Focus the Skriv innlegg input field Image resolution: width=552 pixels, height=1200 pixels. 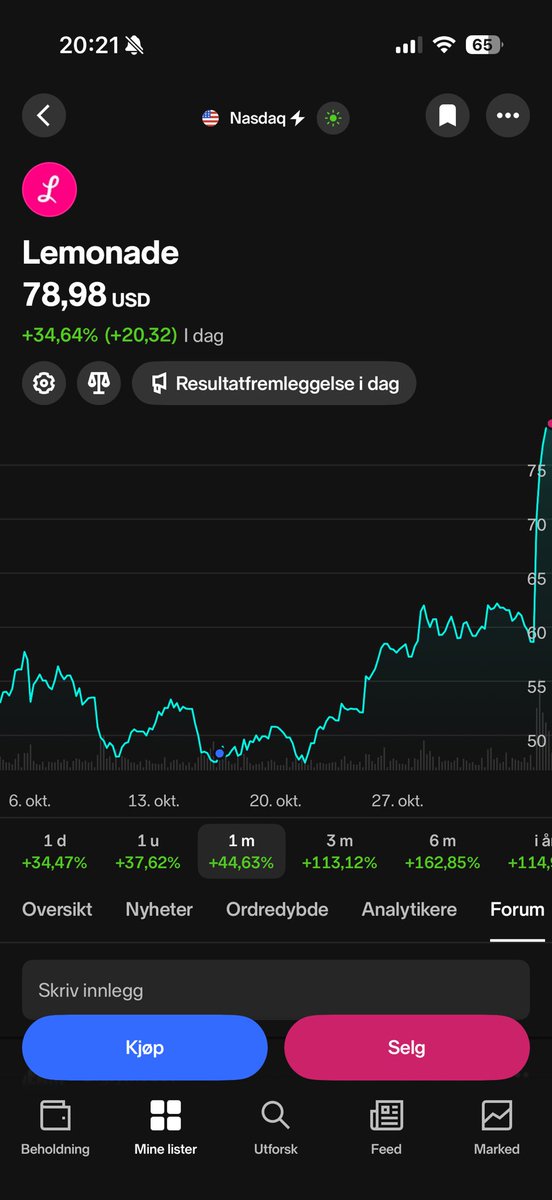click(x=276, y=990)
